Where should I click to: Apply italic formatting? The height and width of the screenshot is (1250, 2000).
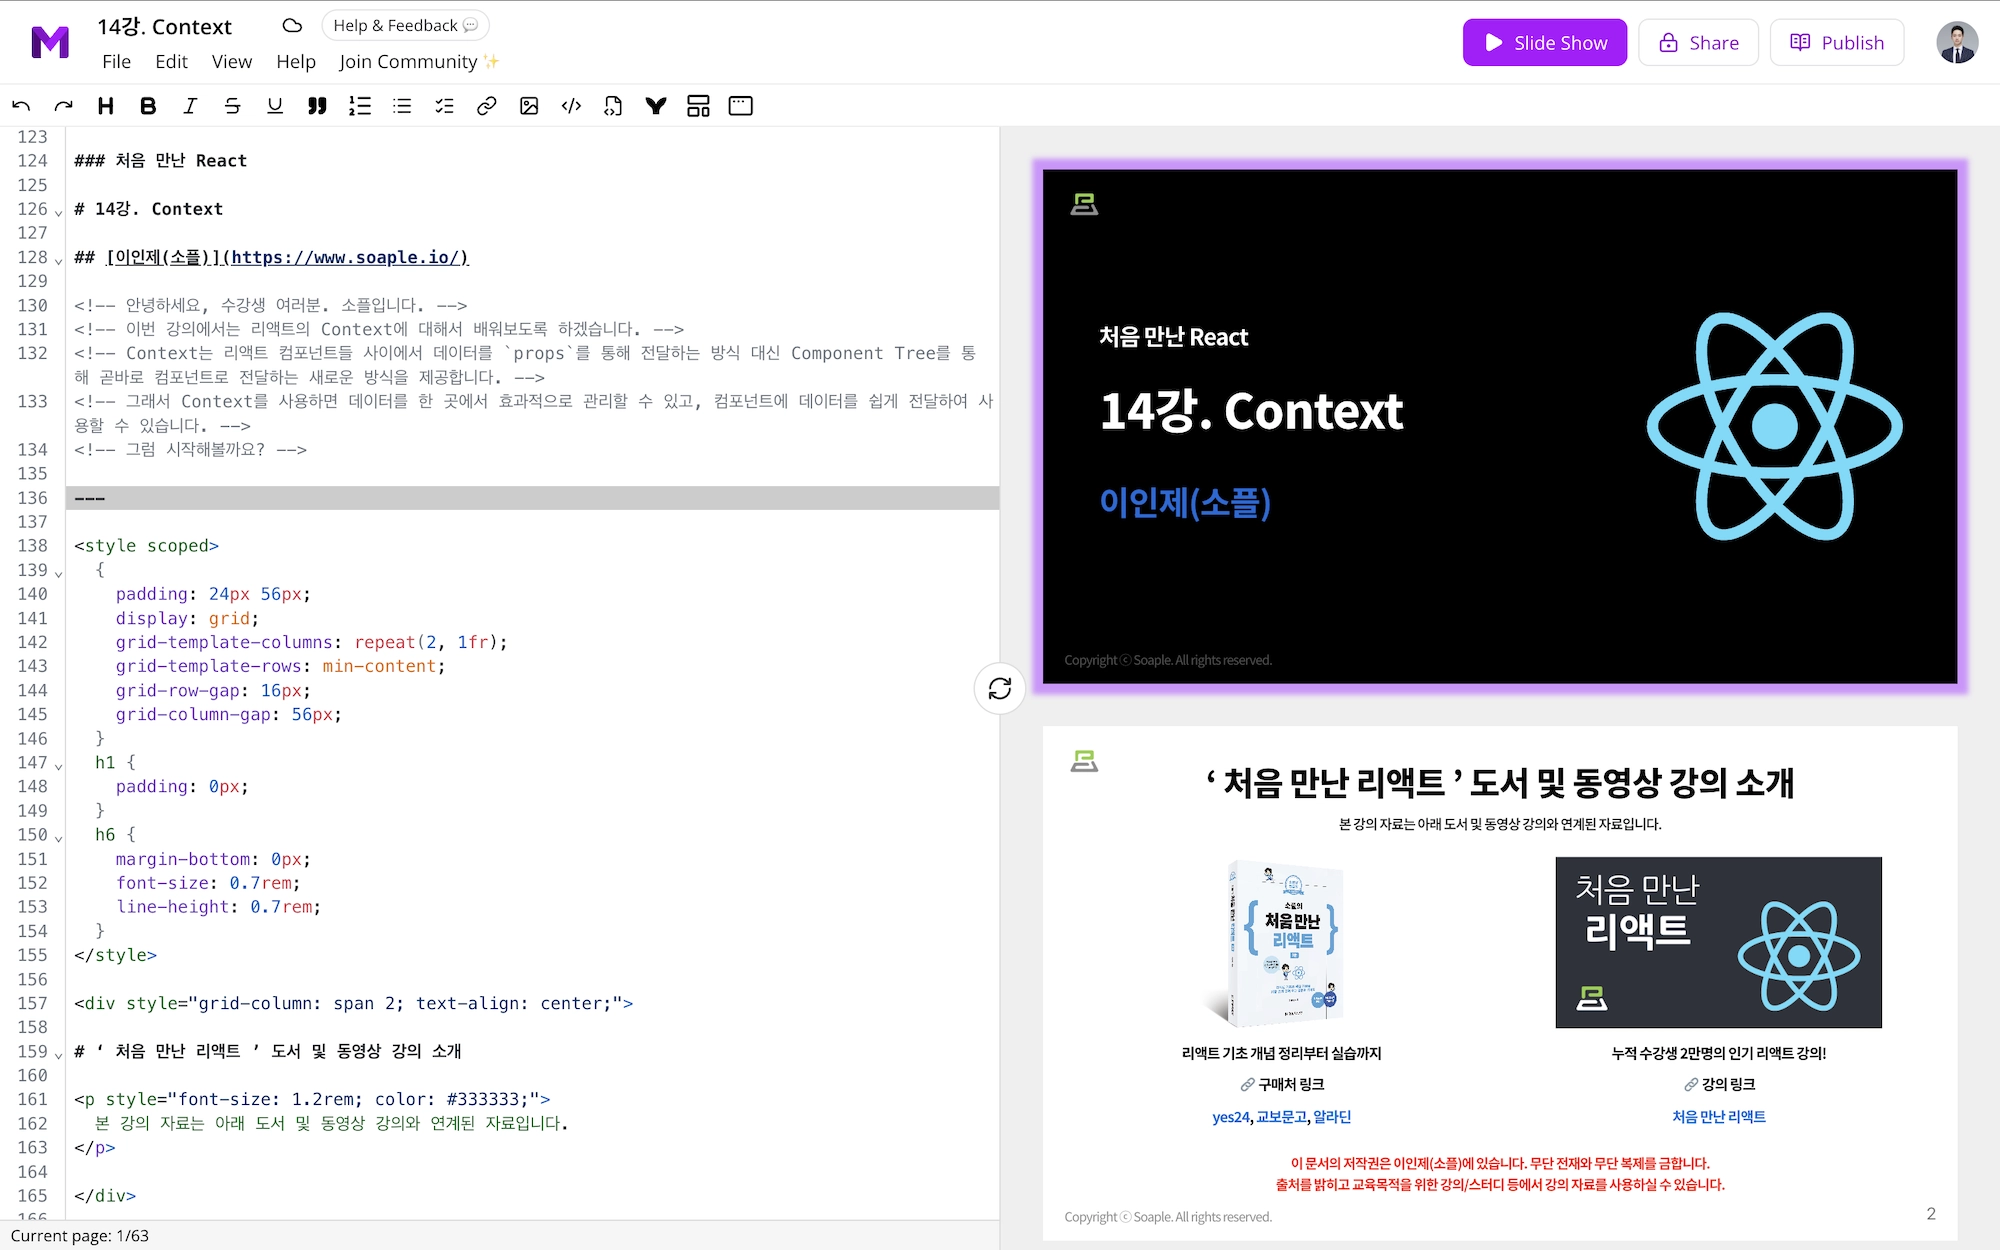(x=190, y=106)
